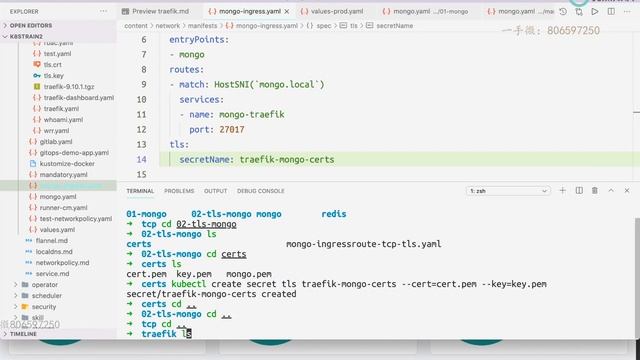Click the open changes compare icon
Viewport: 640px width, 360px height.
point(579,12)
